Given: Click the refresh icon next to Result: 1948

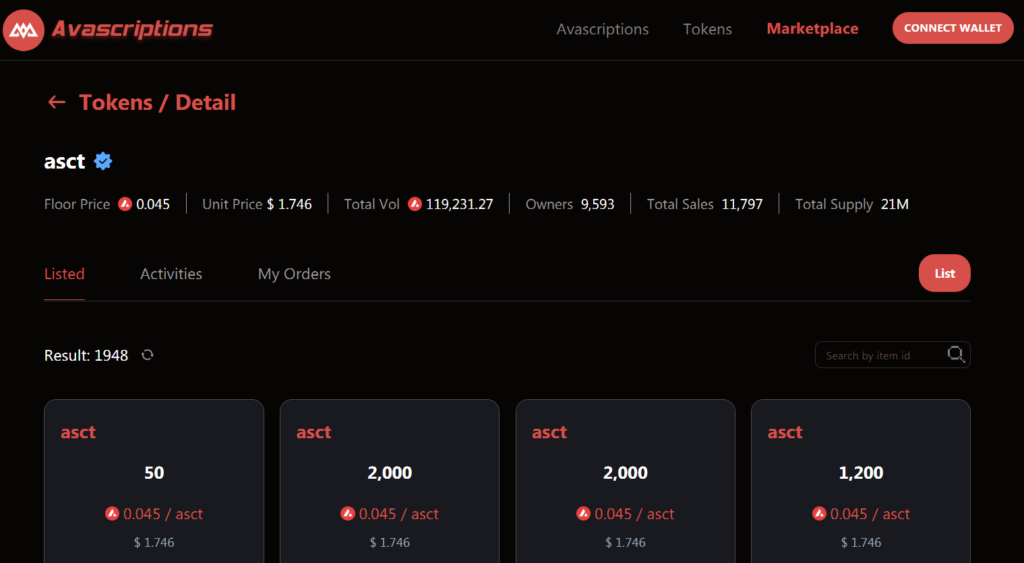Looking at the screenshot, I should (147, 355).
